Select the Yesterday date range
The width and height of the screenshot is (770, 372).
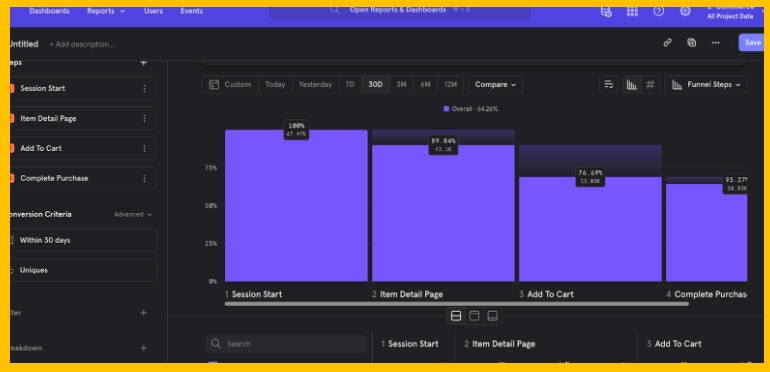tap(315, 84)
